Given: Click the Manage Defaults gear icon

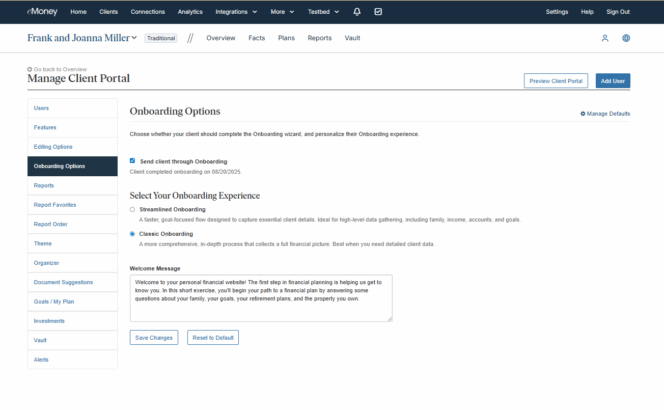Looking at the screenshot, I should click(x=583, y=114).
